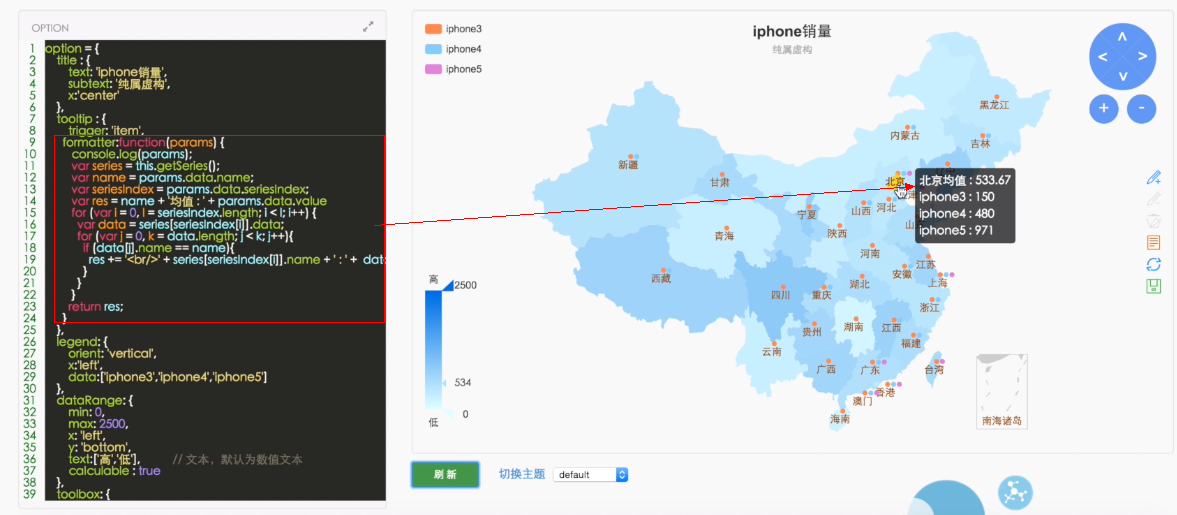Select 江苏 province on the map
Screen dimensions: 1177x515
point(926,264)
